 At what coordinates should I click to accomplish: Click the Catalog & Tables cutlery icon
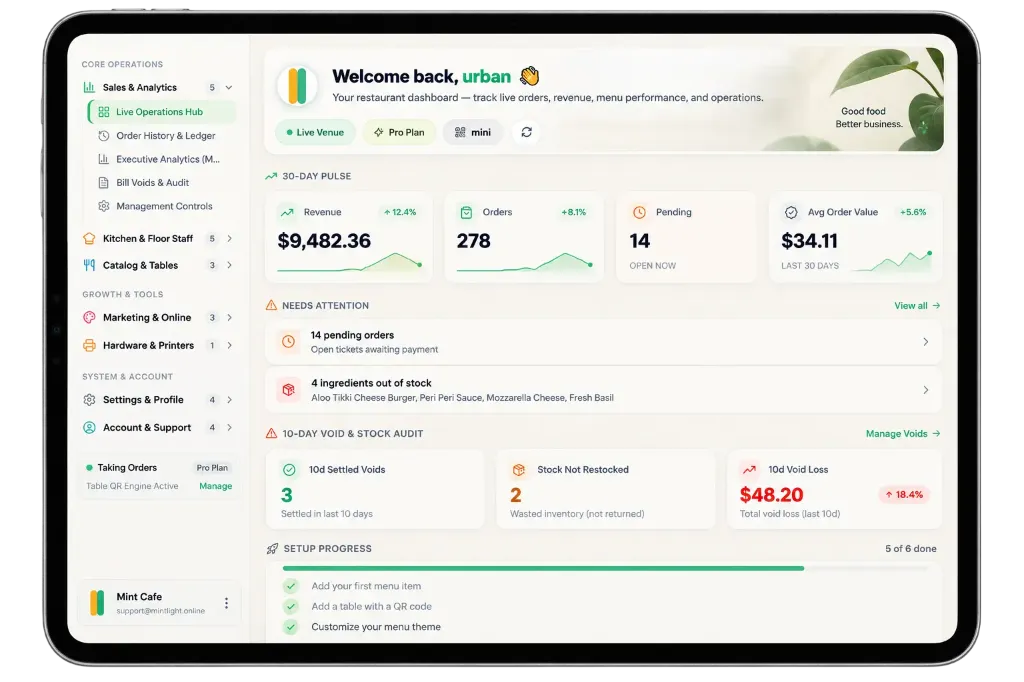click(89, 265)
